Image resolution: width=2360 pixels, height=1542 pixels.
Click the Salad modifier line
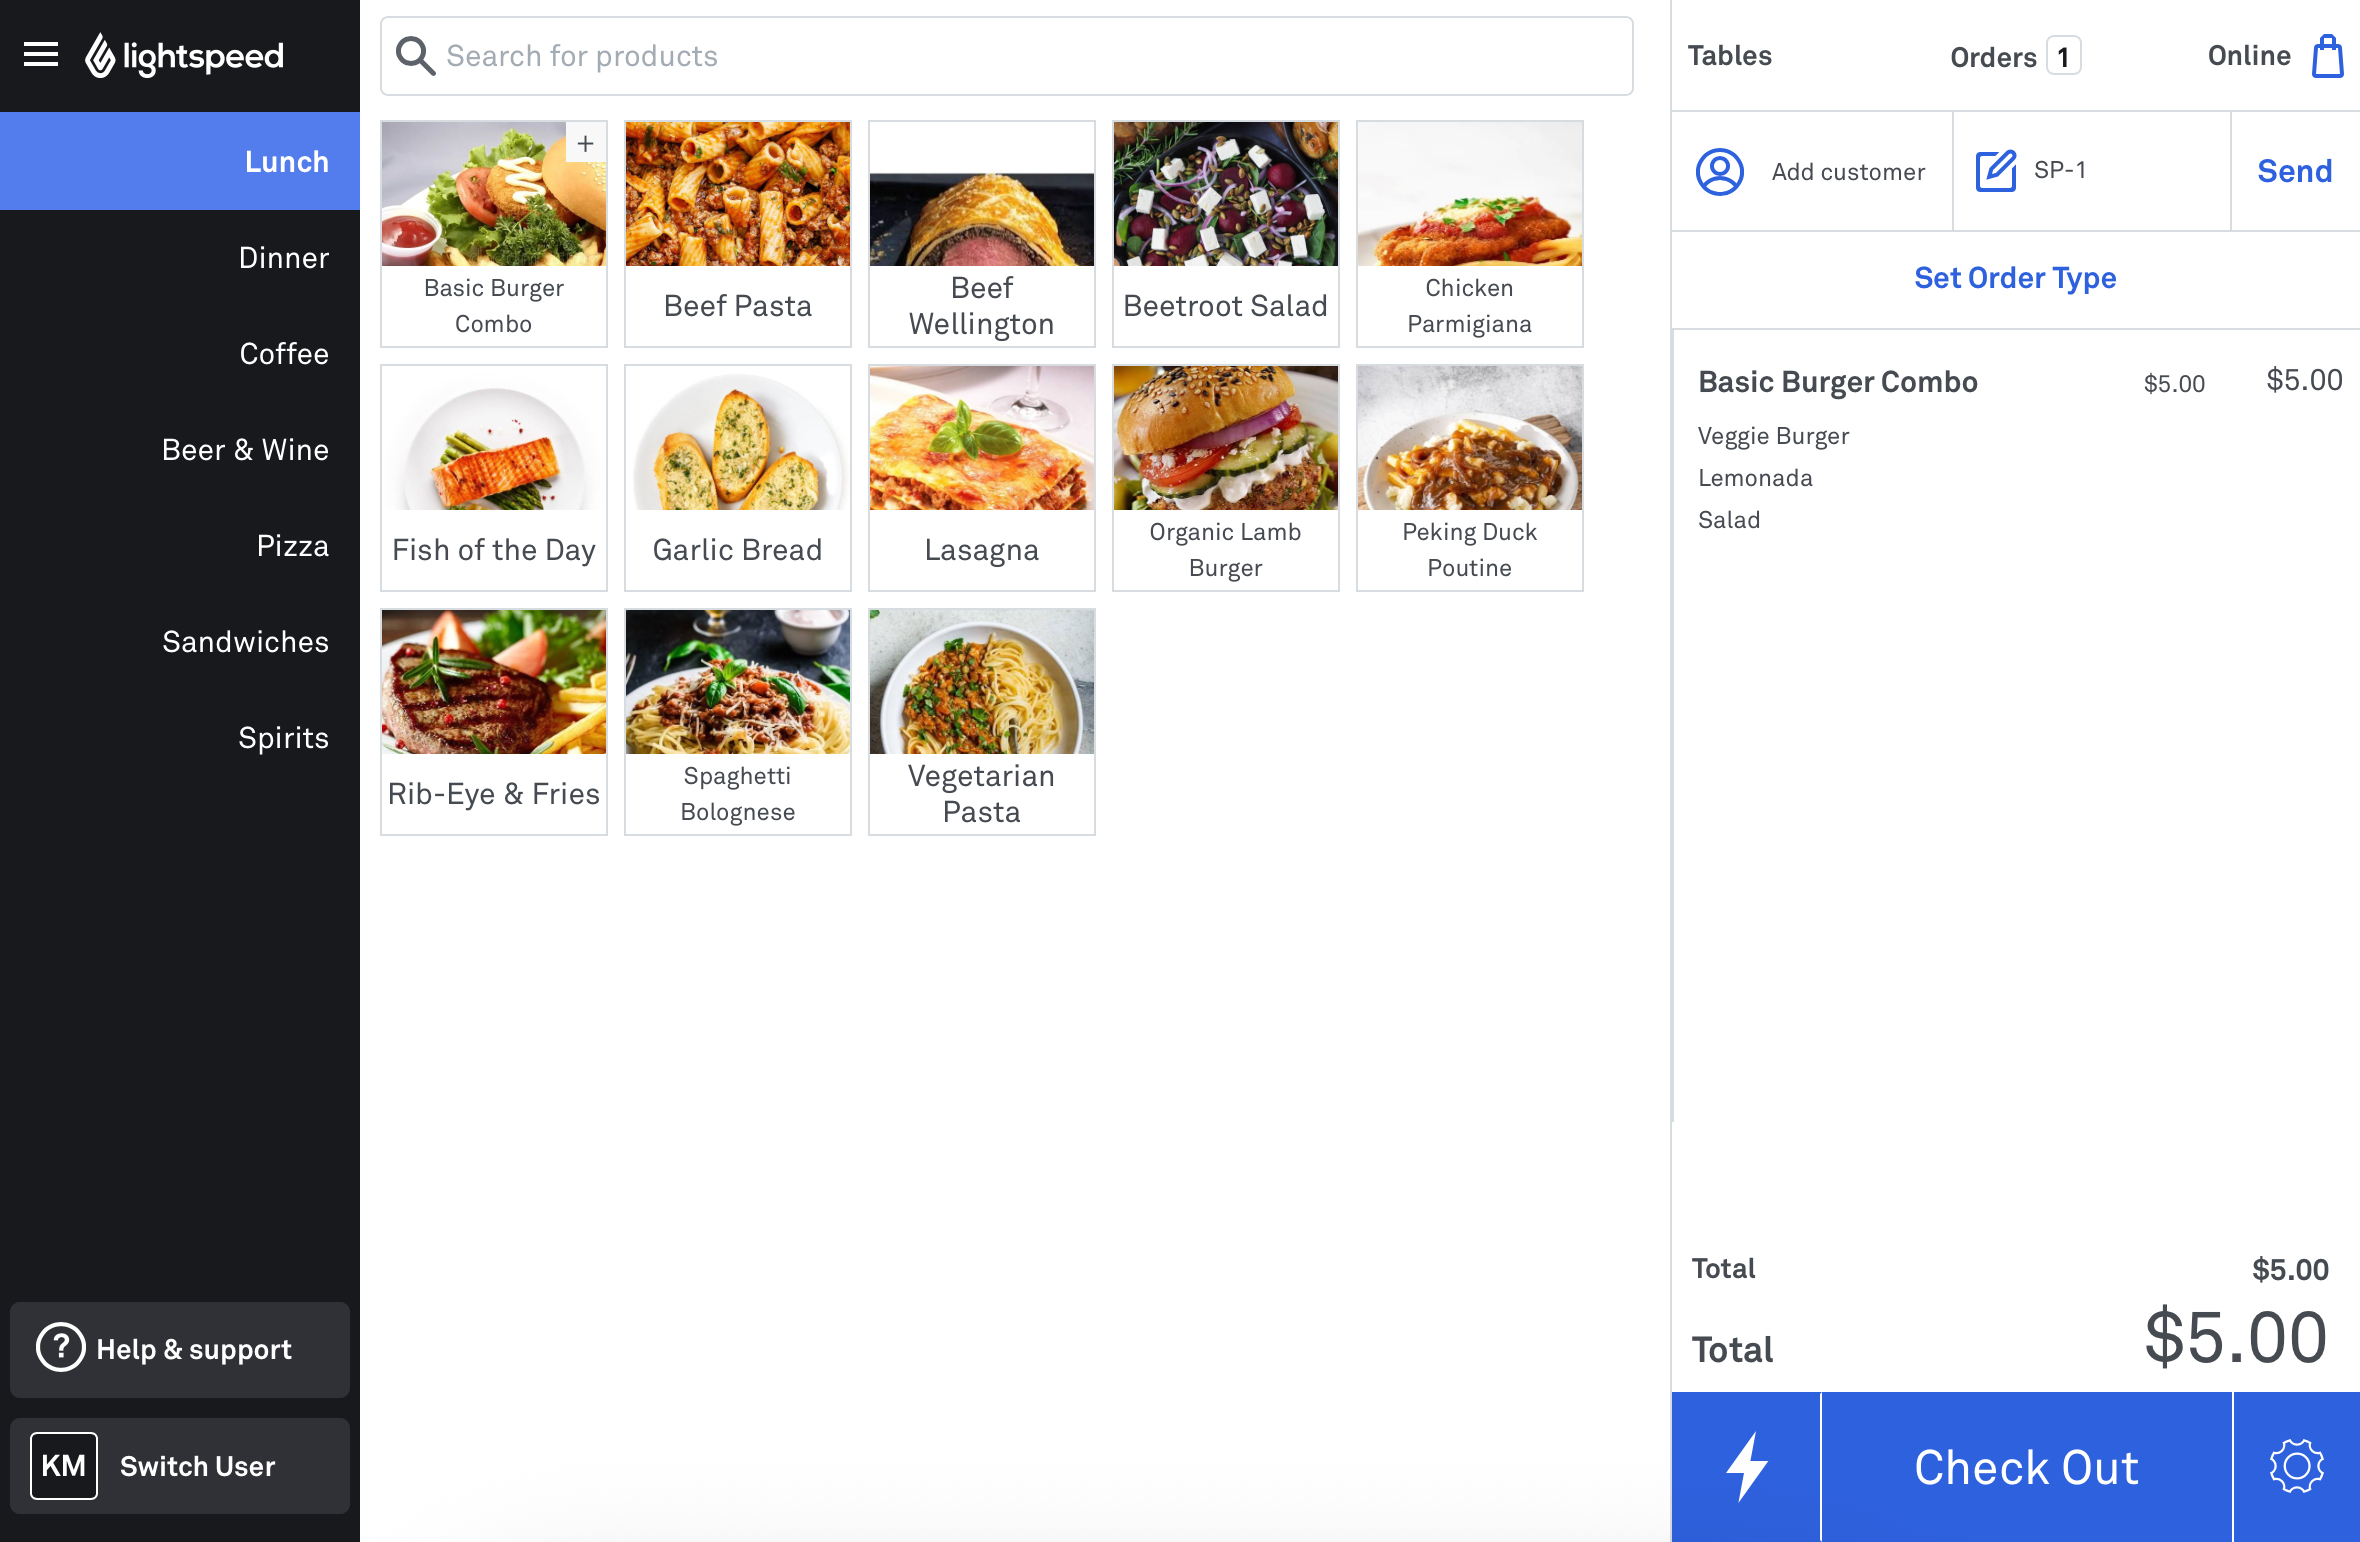click(1729, 520)
